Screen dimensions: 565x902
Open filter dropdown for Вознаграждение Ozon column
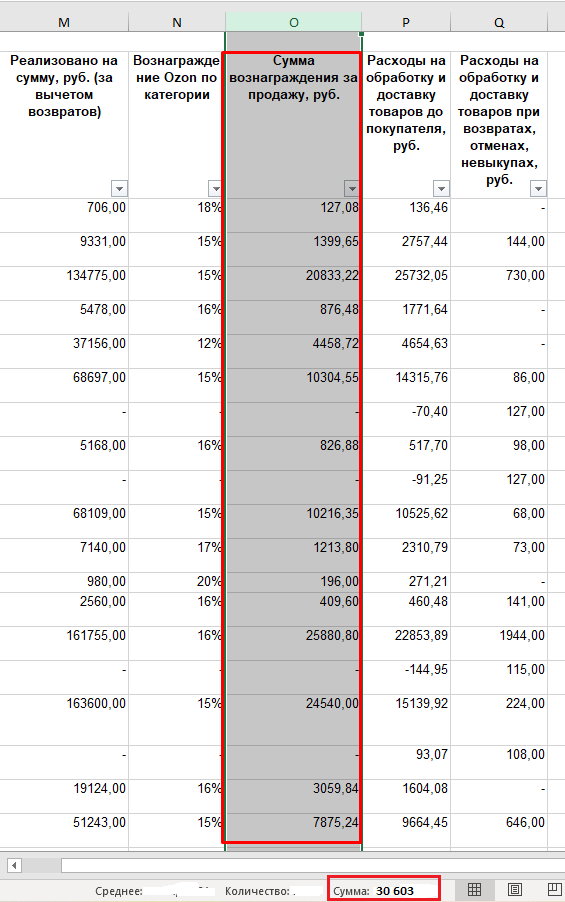(215, 189)
